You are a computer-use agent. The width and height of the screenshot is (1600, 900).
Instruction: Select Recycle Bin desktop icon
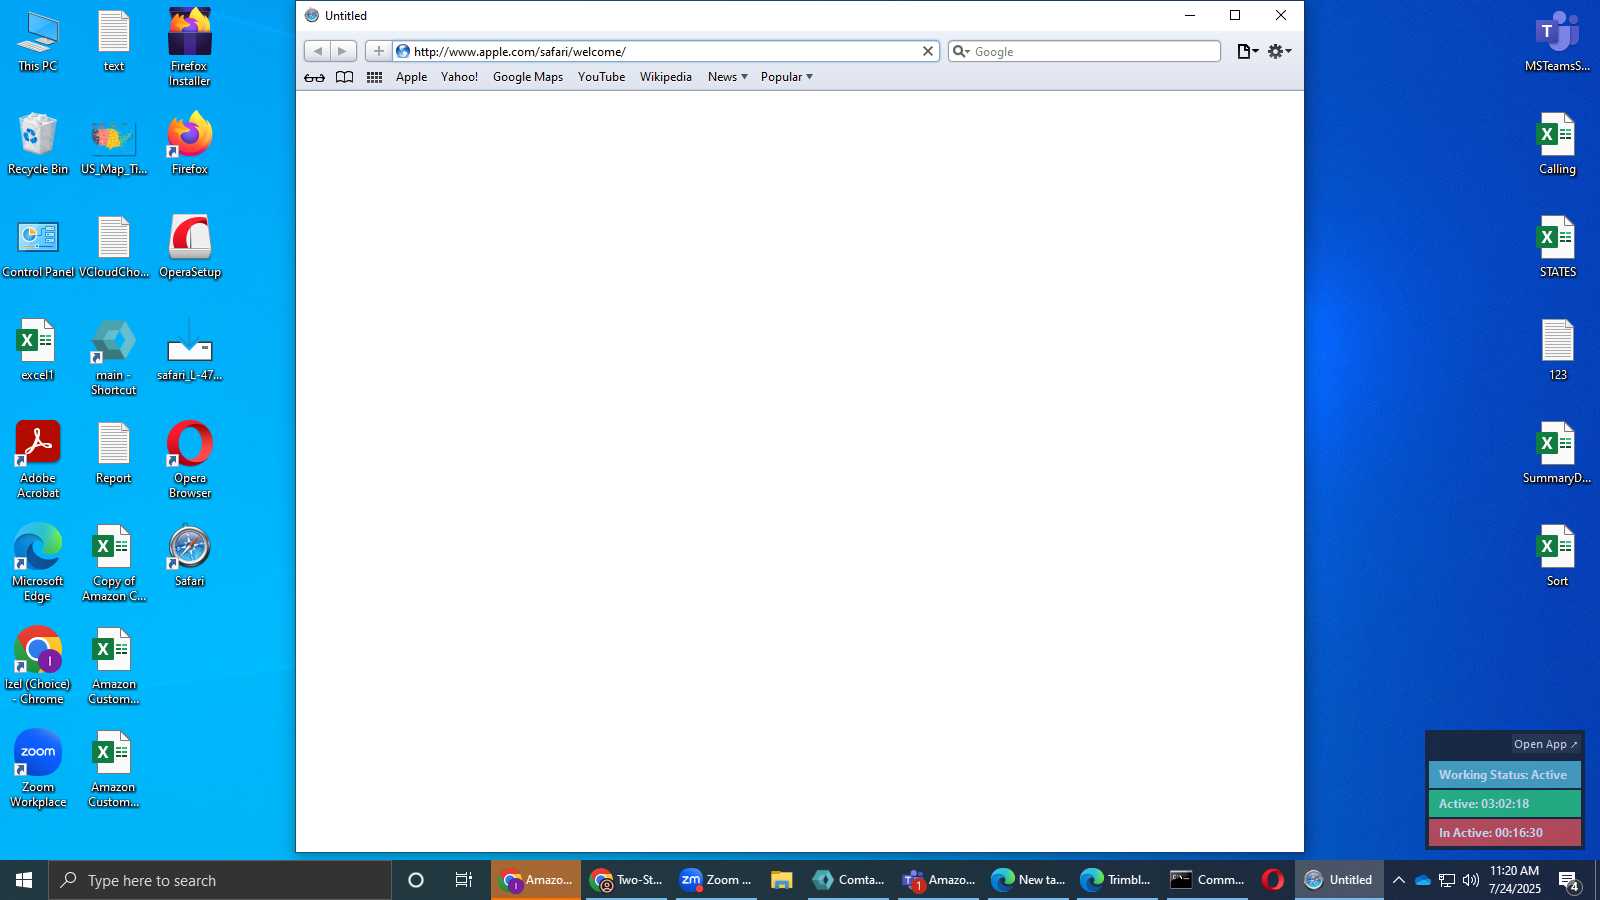tap(38, 144)
